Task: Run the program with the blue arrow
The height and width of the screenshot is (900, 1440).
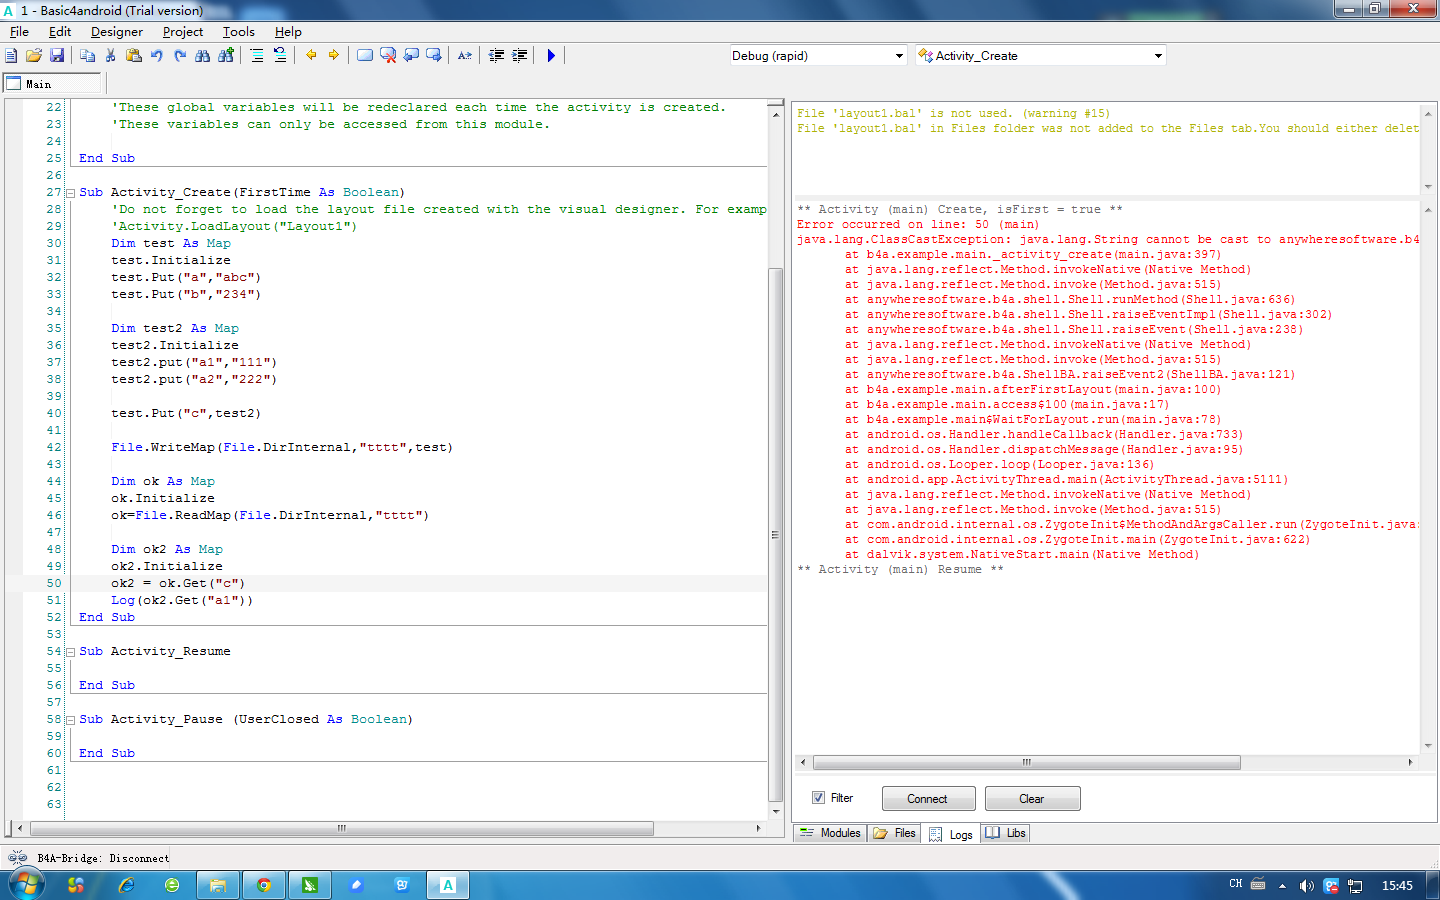Action: [x=551, y=56]
